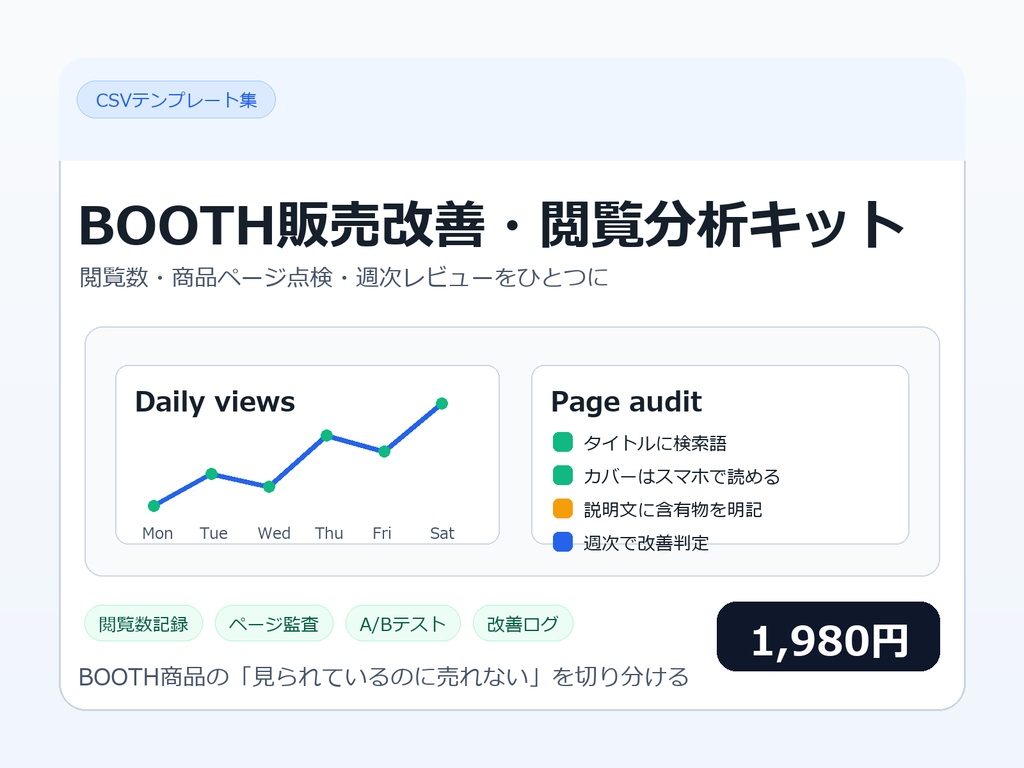Click the green swatch beside タイトルに検索語
1024x768 pixels.
562,442
